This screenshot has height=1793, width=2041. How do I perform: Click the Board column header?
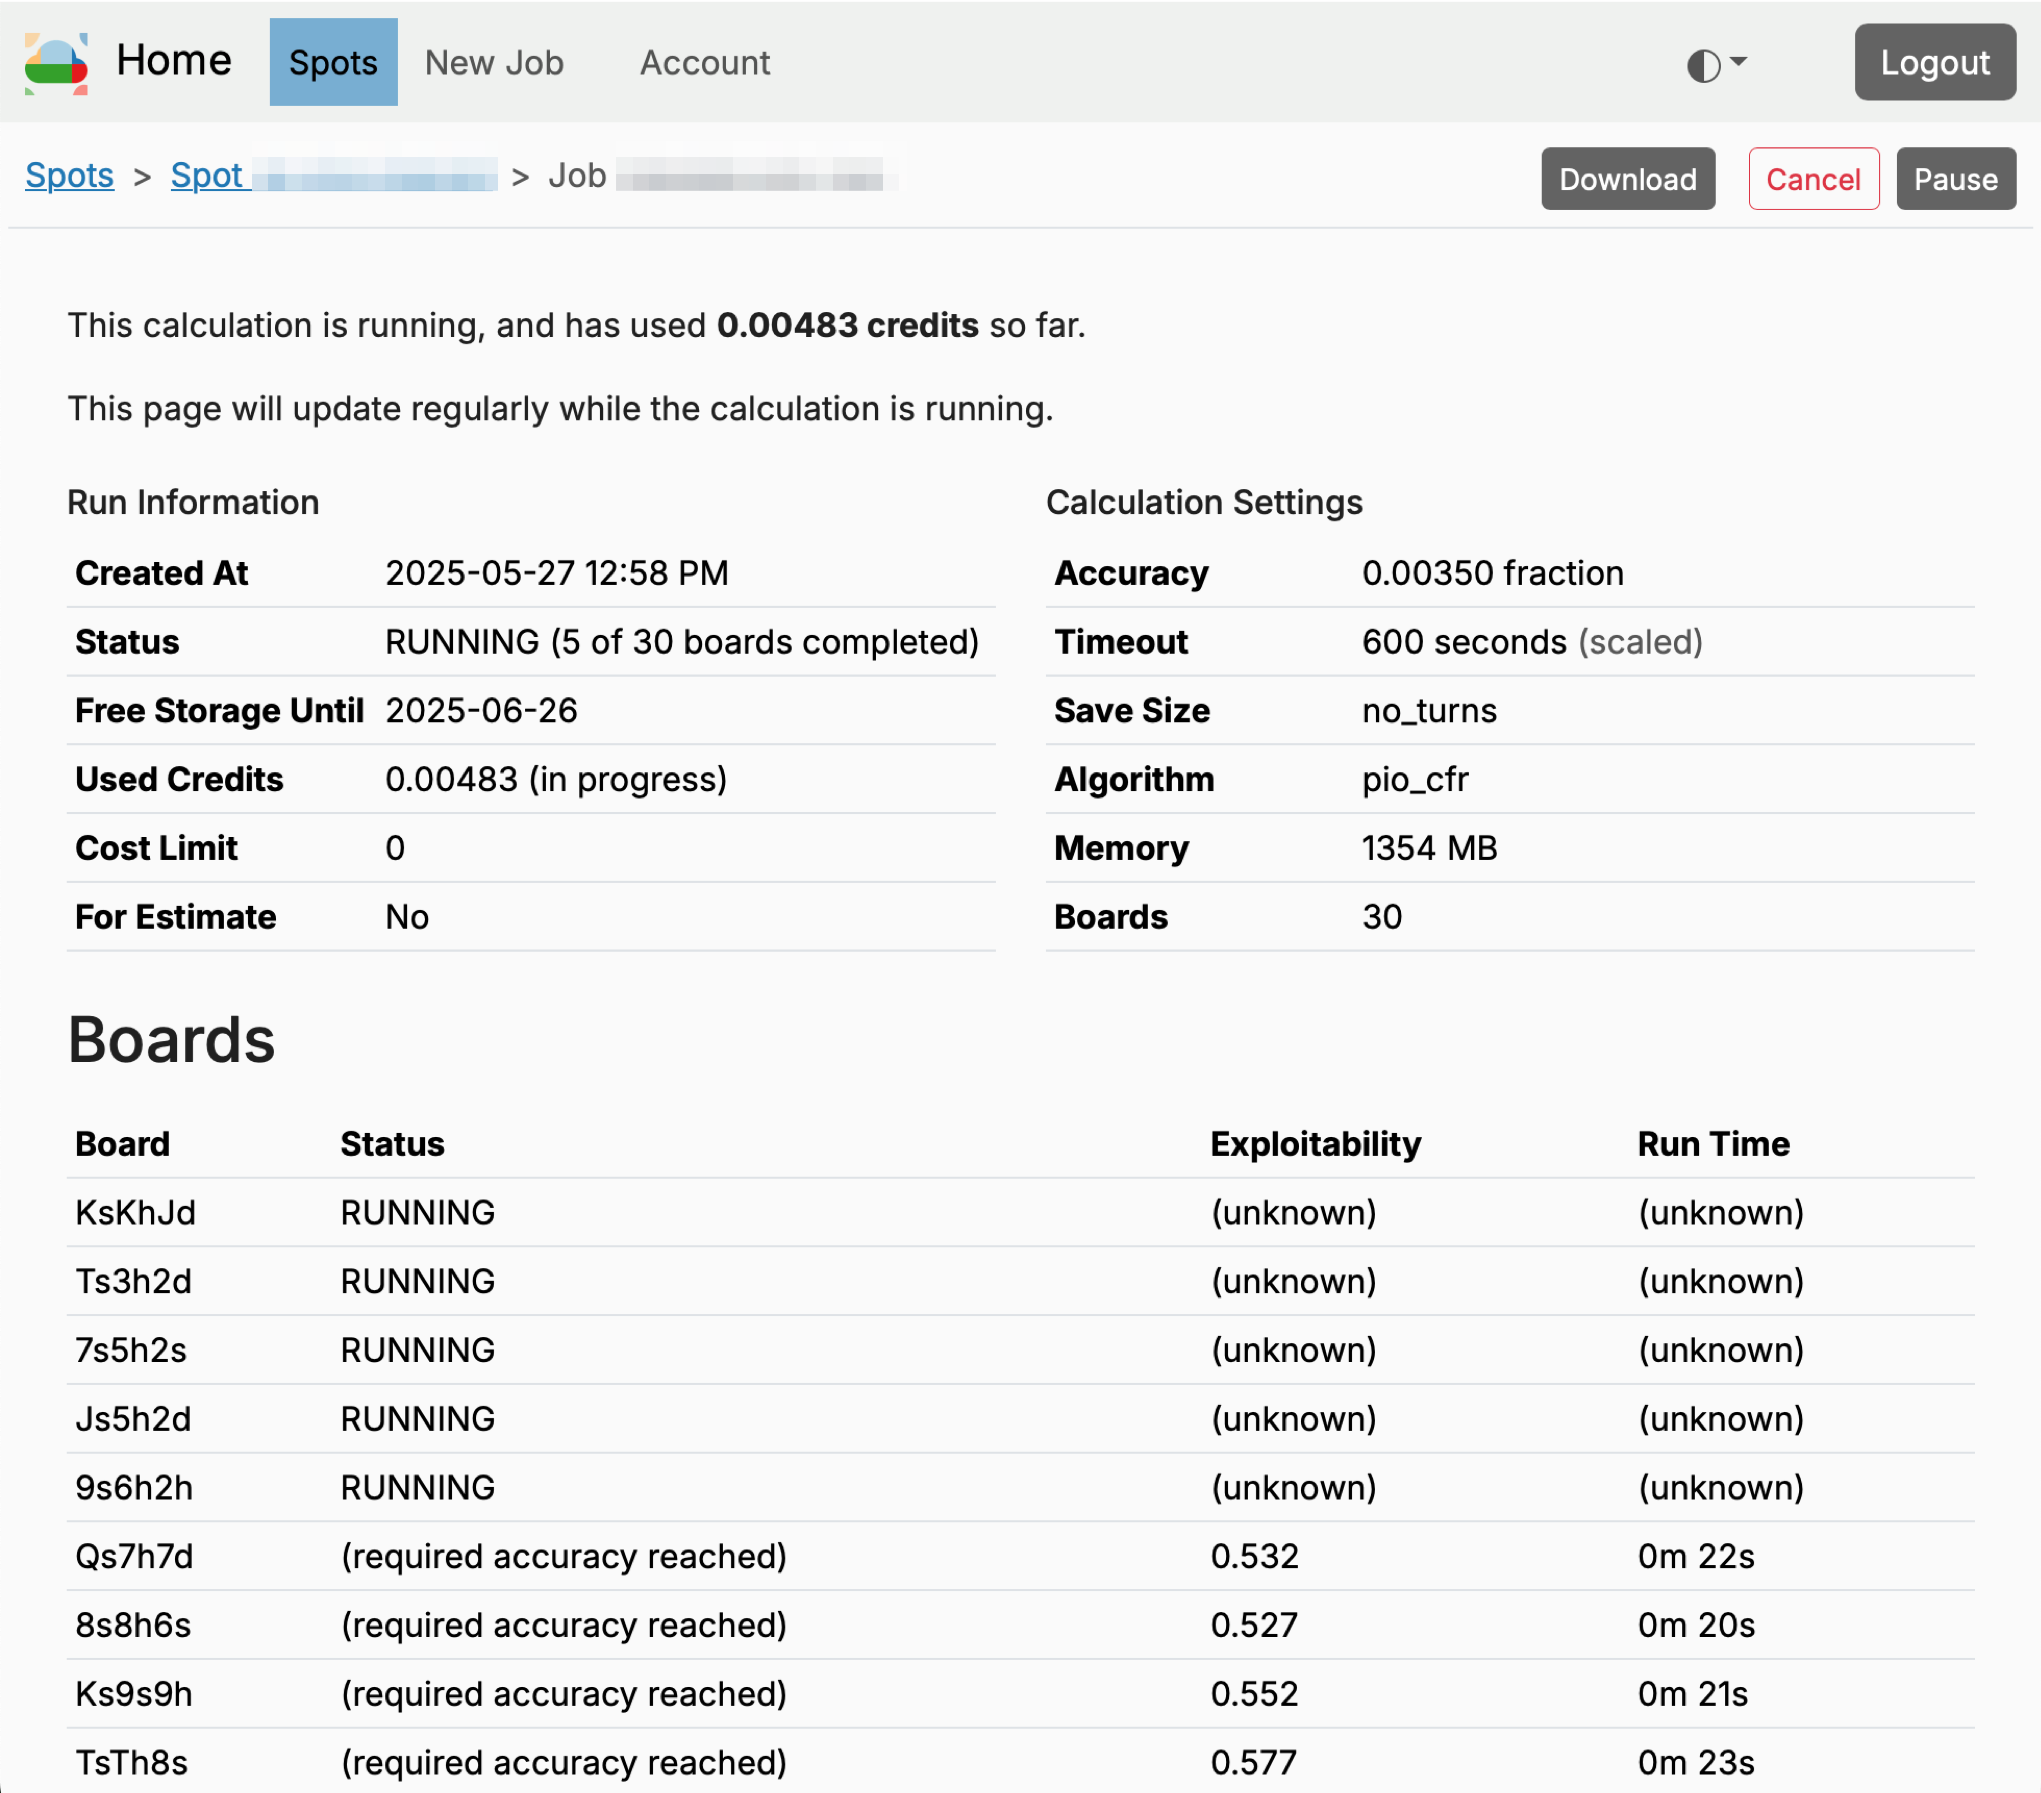point(122,1144)
